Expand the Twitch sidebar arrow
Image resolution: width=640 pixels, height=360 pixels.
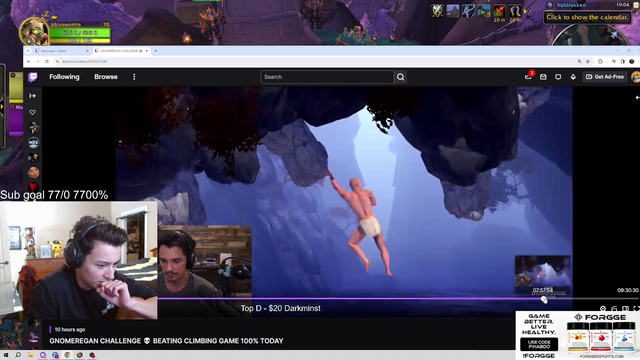[x=33, y=96]
